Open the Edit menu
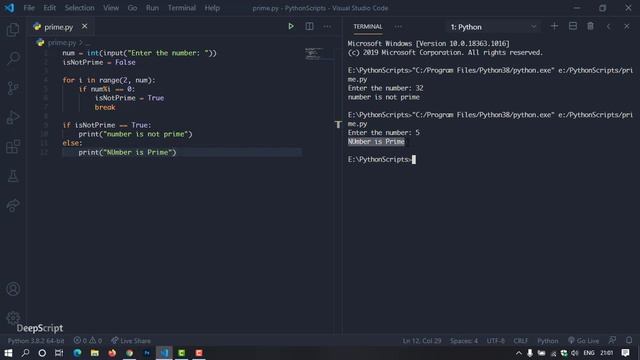Viewport: 640px width, 360px height. pyautogui.click(x=49, y=8)
